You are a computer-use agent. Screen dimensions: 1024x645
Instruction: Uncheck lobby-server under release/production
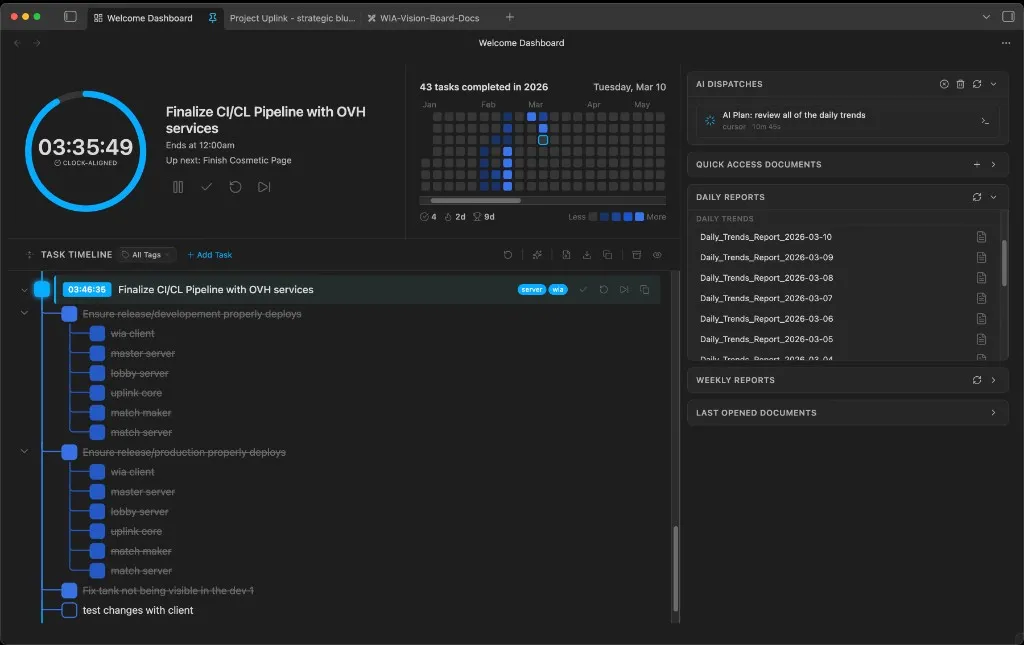click(97, 512)
